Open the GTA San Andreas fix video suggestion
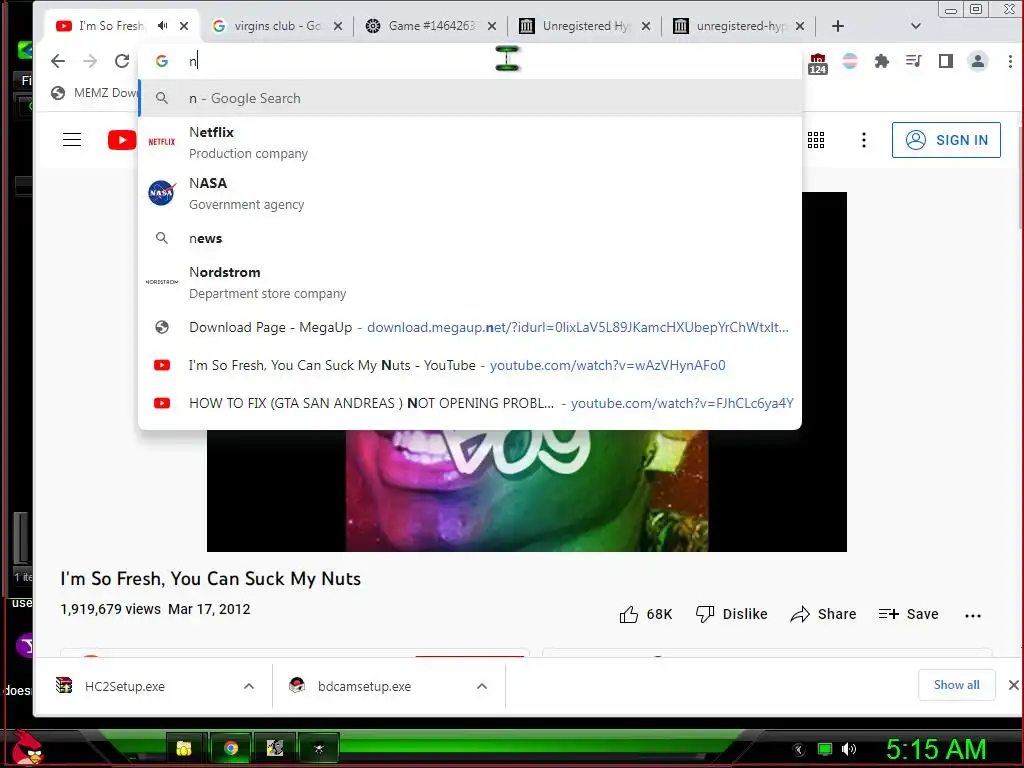The height and width of the screenshot is (768, 1024). click(470, 403)
